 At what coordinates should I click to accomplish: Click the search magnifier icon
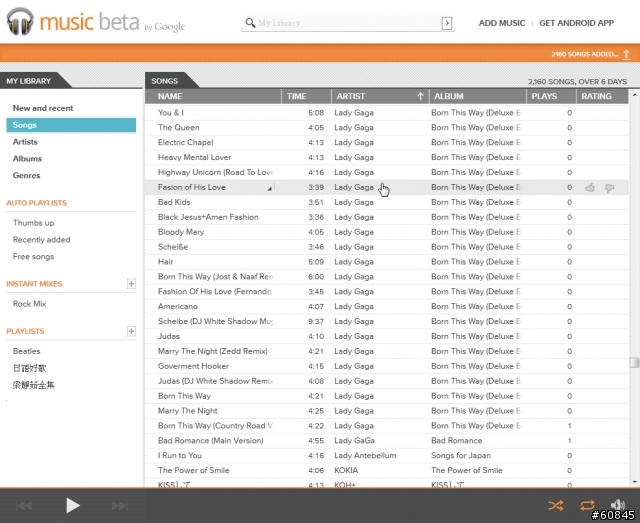(x=250, y=22)
